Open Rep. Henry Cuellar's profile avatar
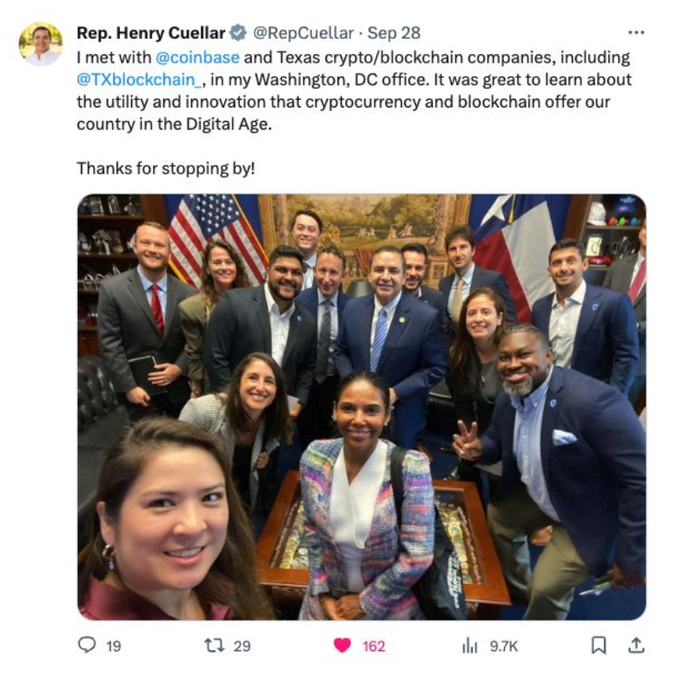675x680 pixels. pos(41,44)
